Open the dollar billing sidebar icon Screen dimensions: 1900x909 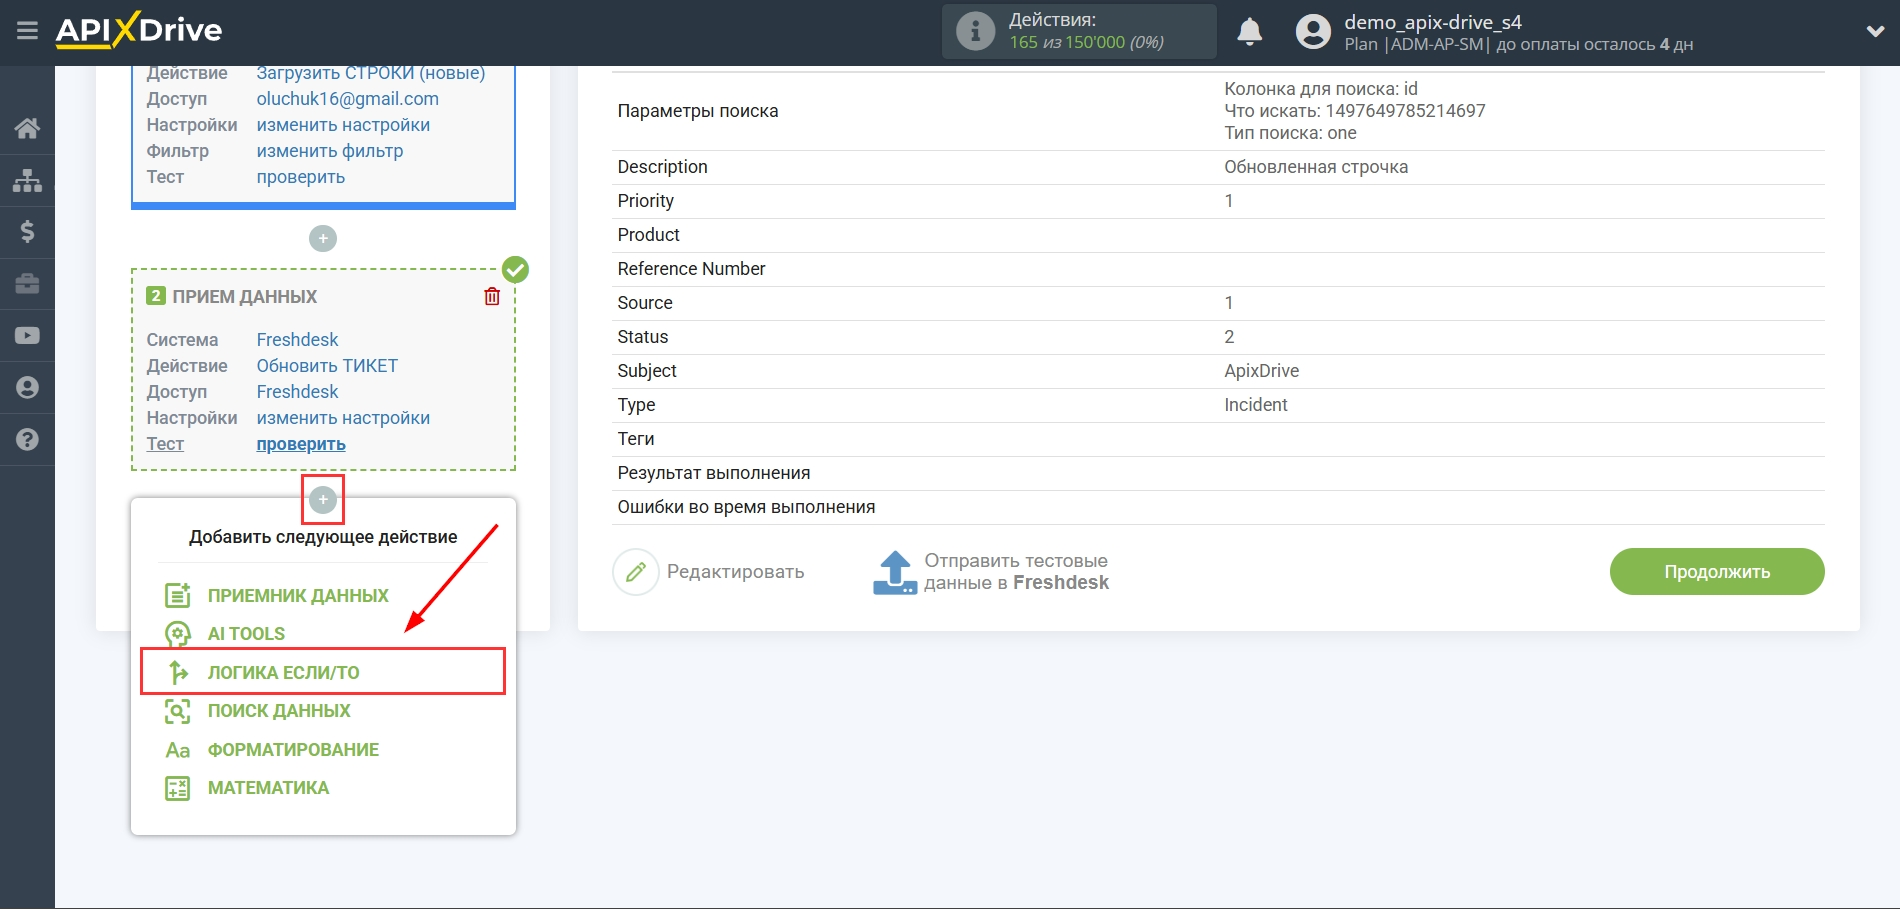(x=27, y=232)
